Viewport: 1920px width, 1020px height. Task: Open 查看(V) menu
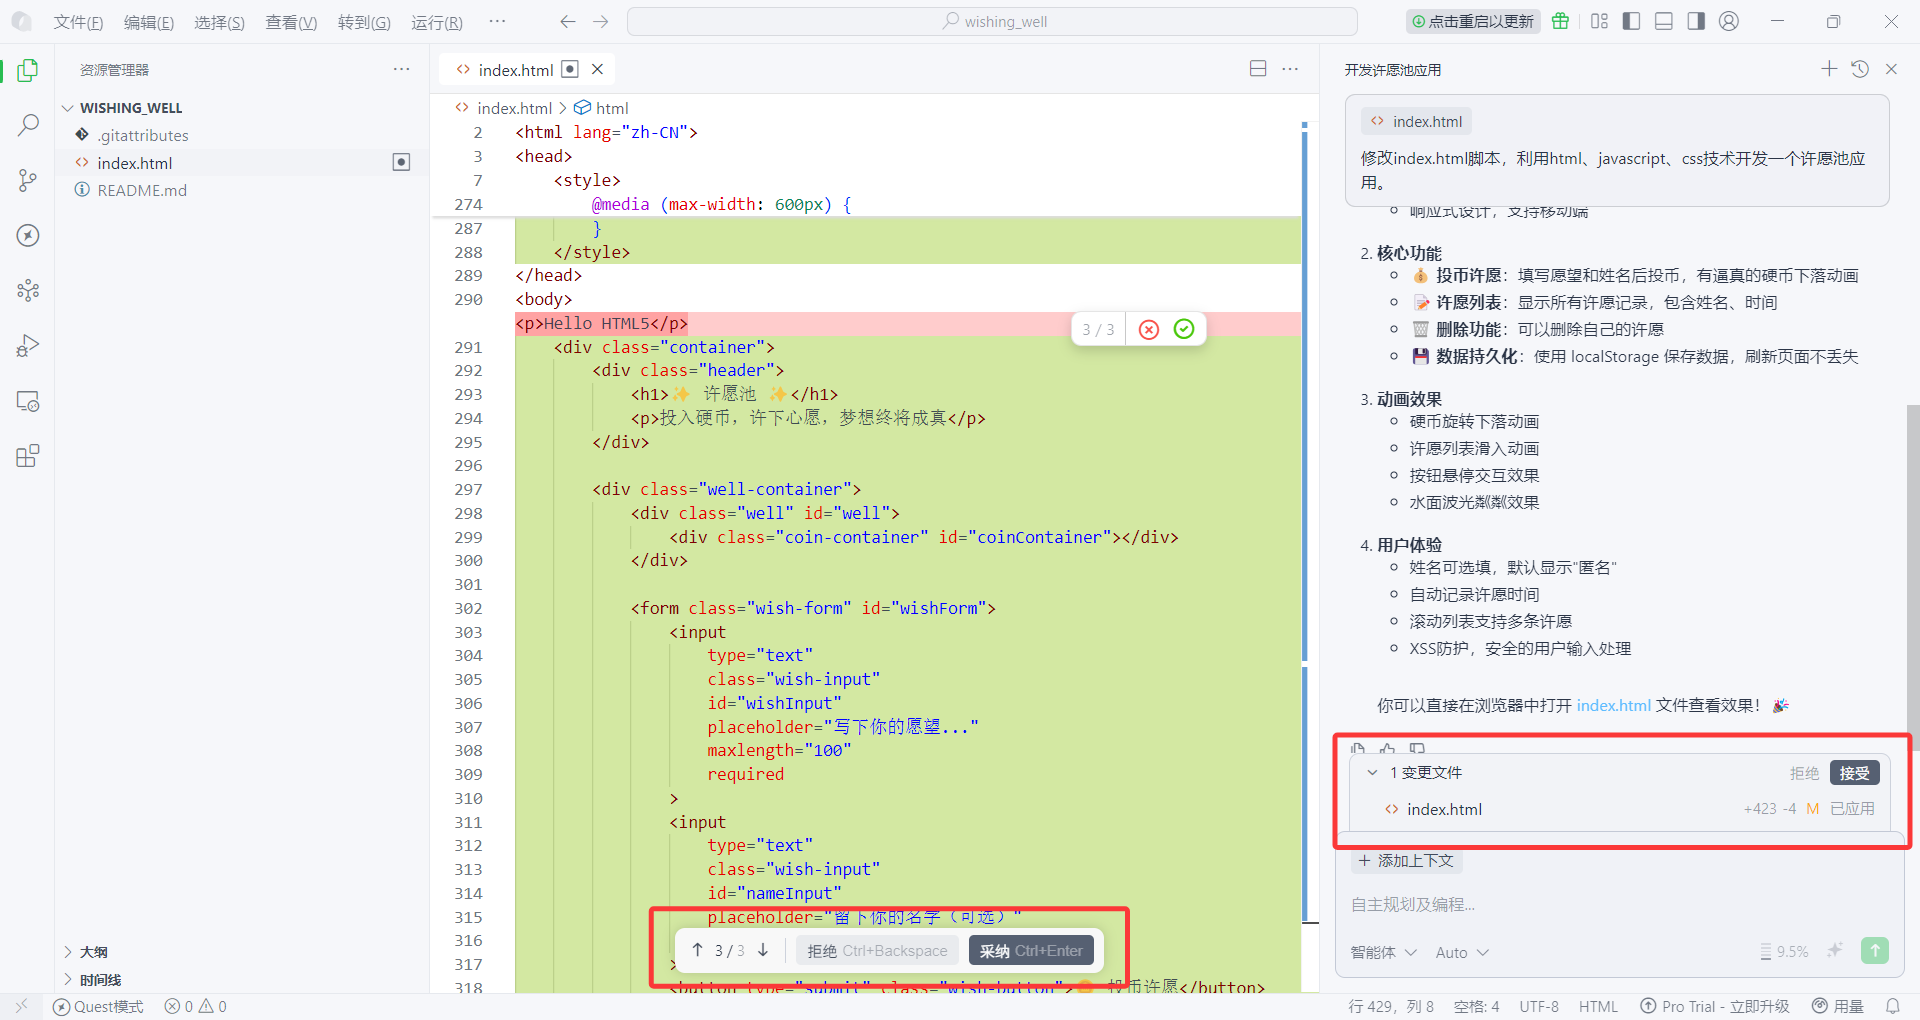pyautogui.click(x=291, y=22)
